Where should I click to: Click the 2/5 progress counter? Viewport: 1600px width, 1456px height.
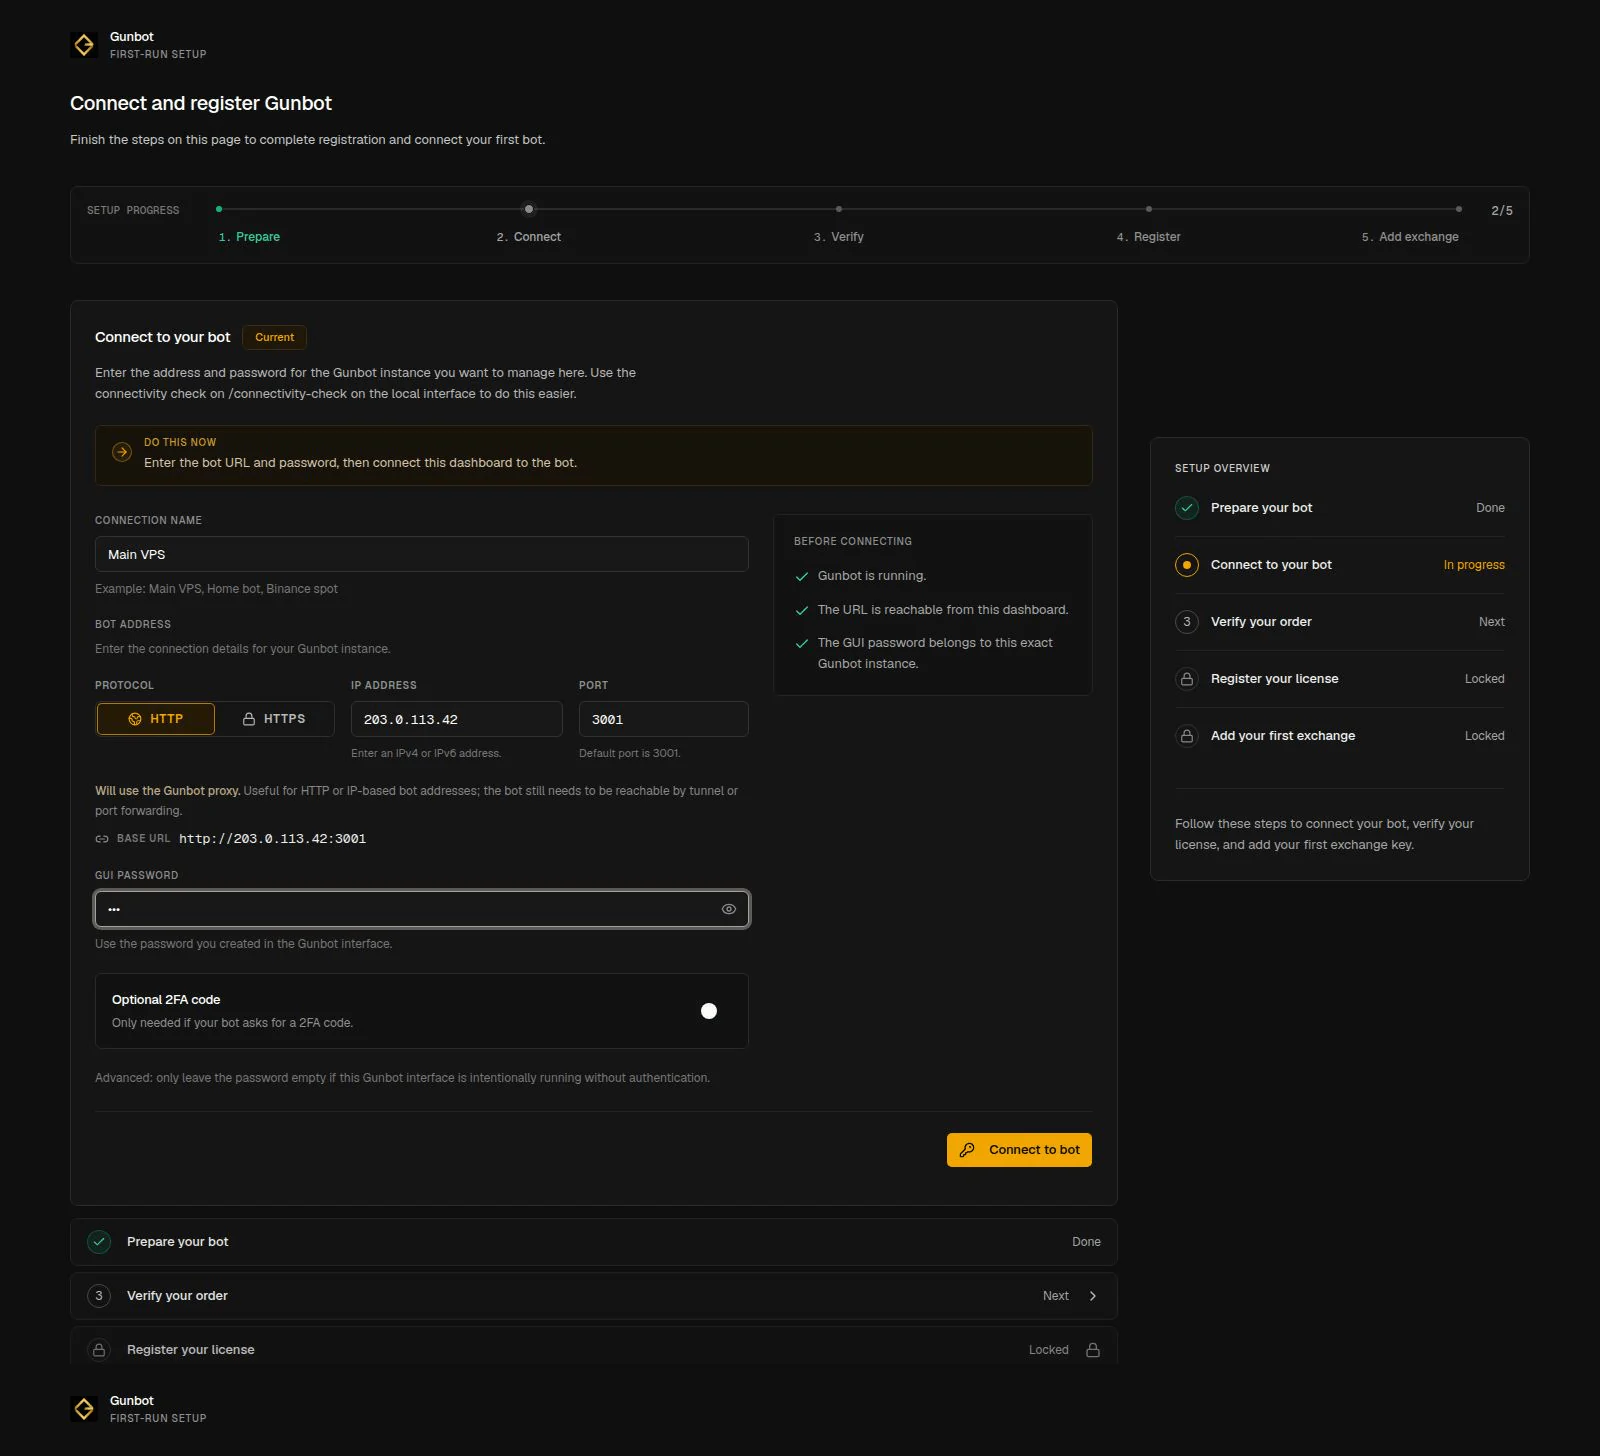tap(1502, 211)
